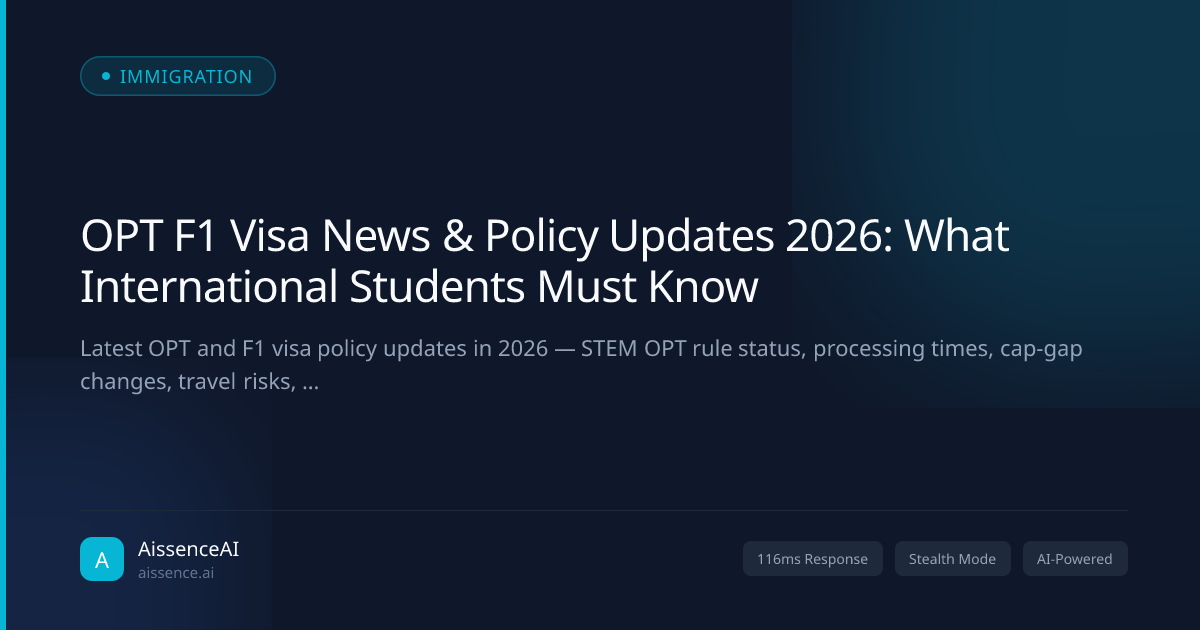Click the title line starting 'OPT F1 Visa News'
Image resolution: width=1200 pixels, height=630 pixels.
(x=545, y=238)
